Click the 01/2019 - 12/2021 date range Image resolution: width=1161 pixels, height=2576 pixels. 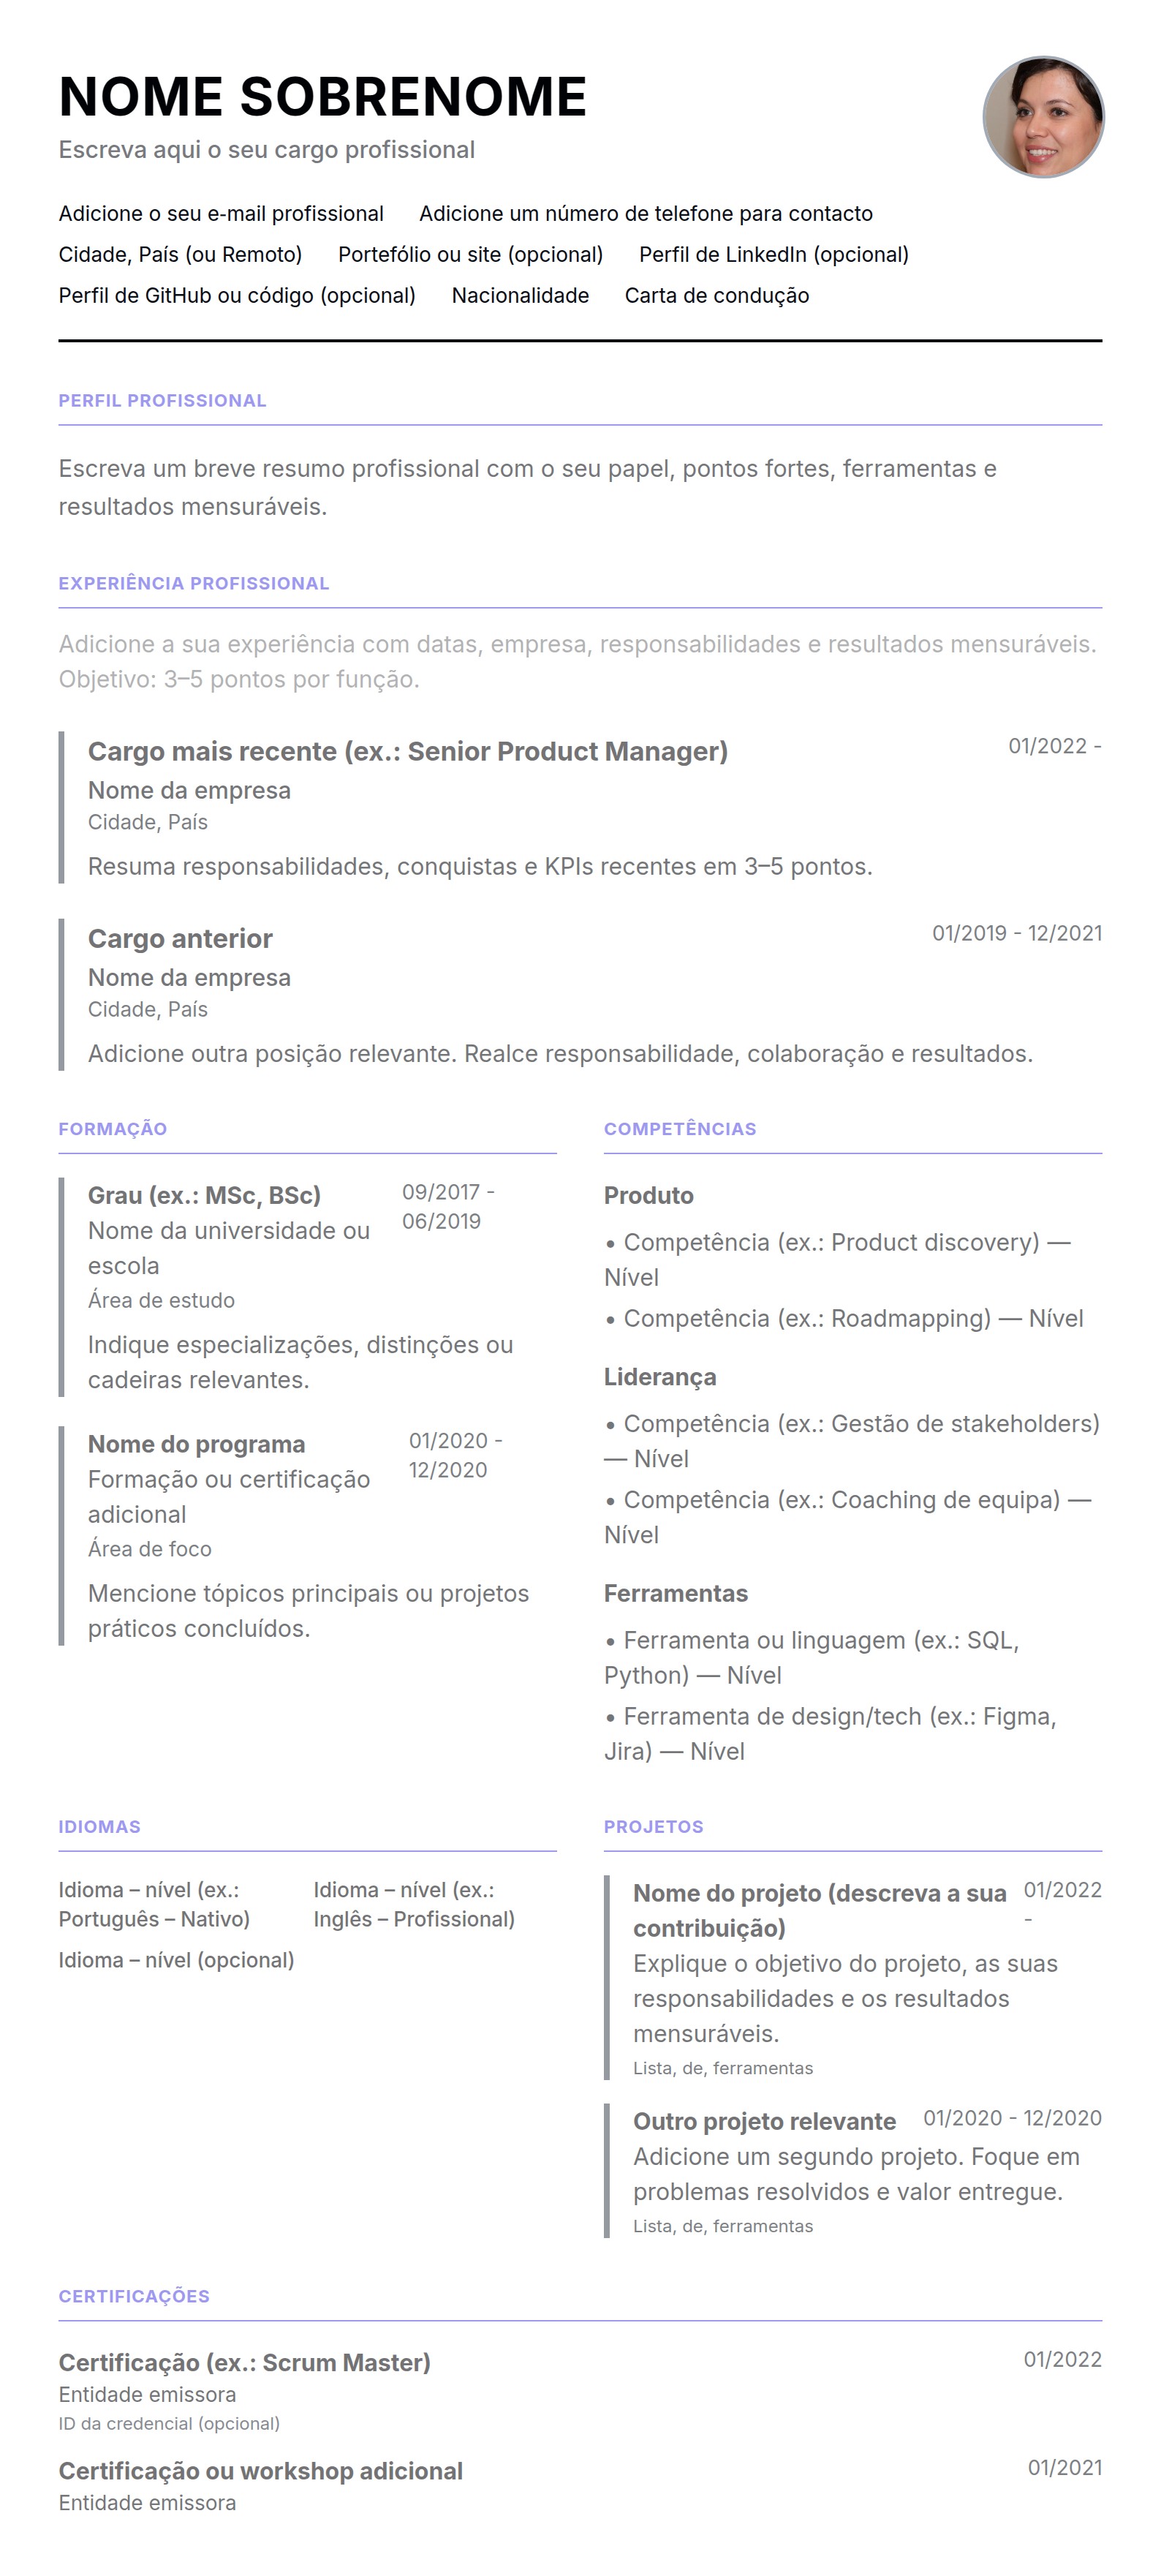point(1016,934)
